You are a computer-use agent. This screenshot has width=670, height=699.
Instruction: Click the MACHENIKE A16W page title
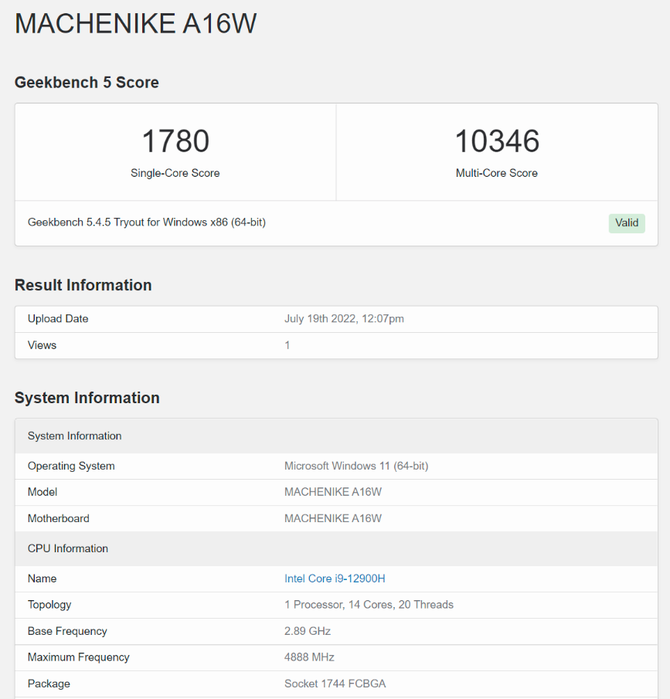coord(136,25)
